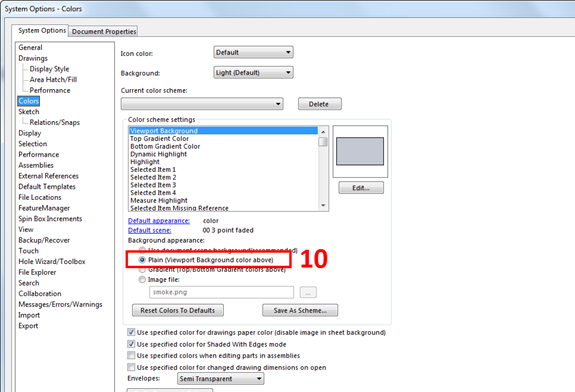Open the Default scene link
Image resolution: width=575 pixels, height=392 pixels.
(x=150, y=230)
